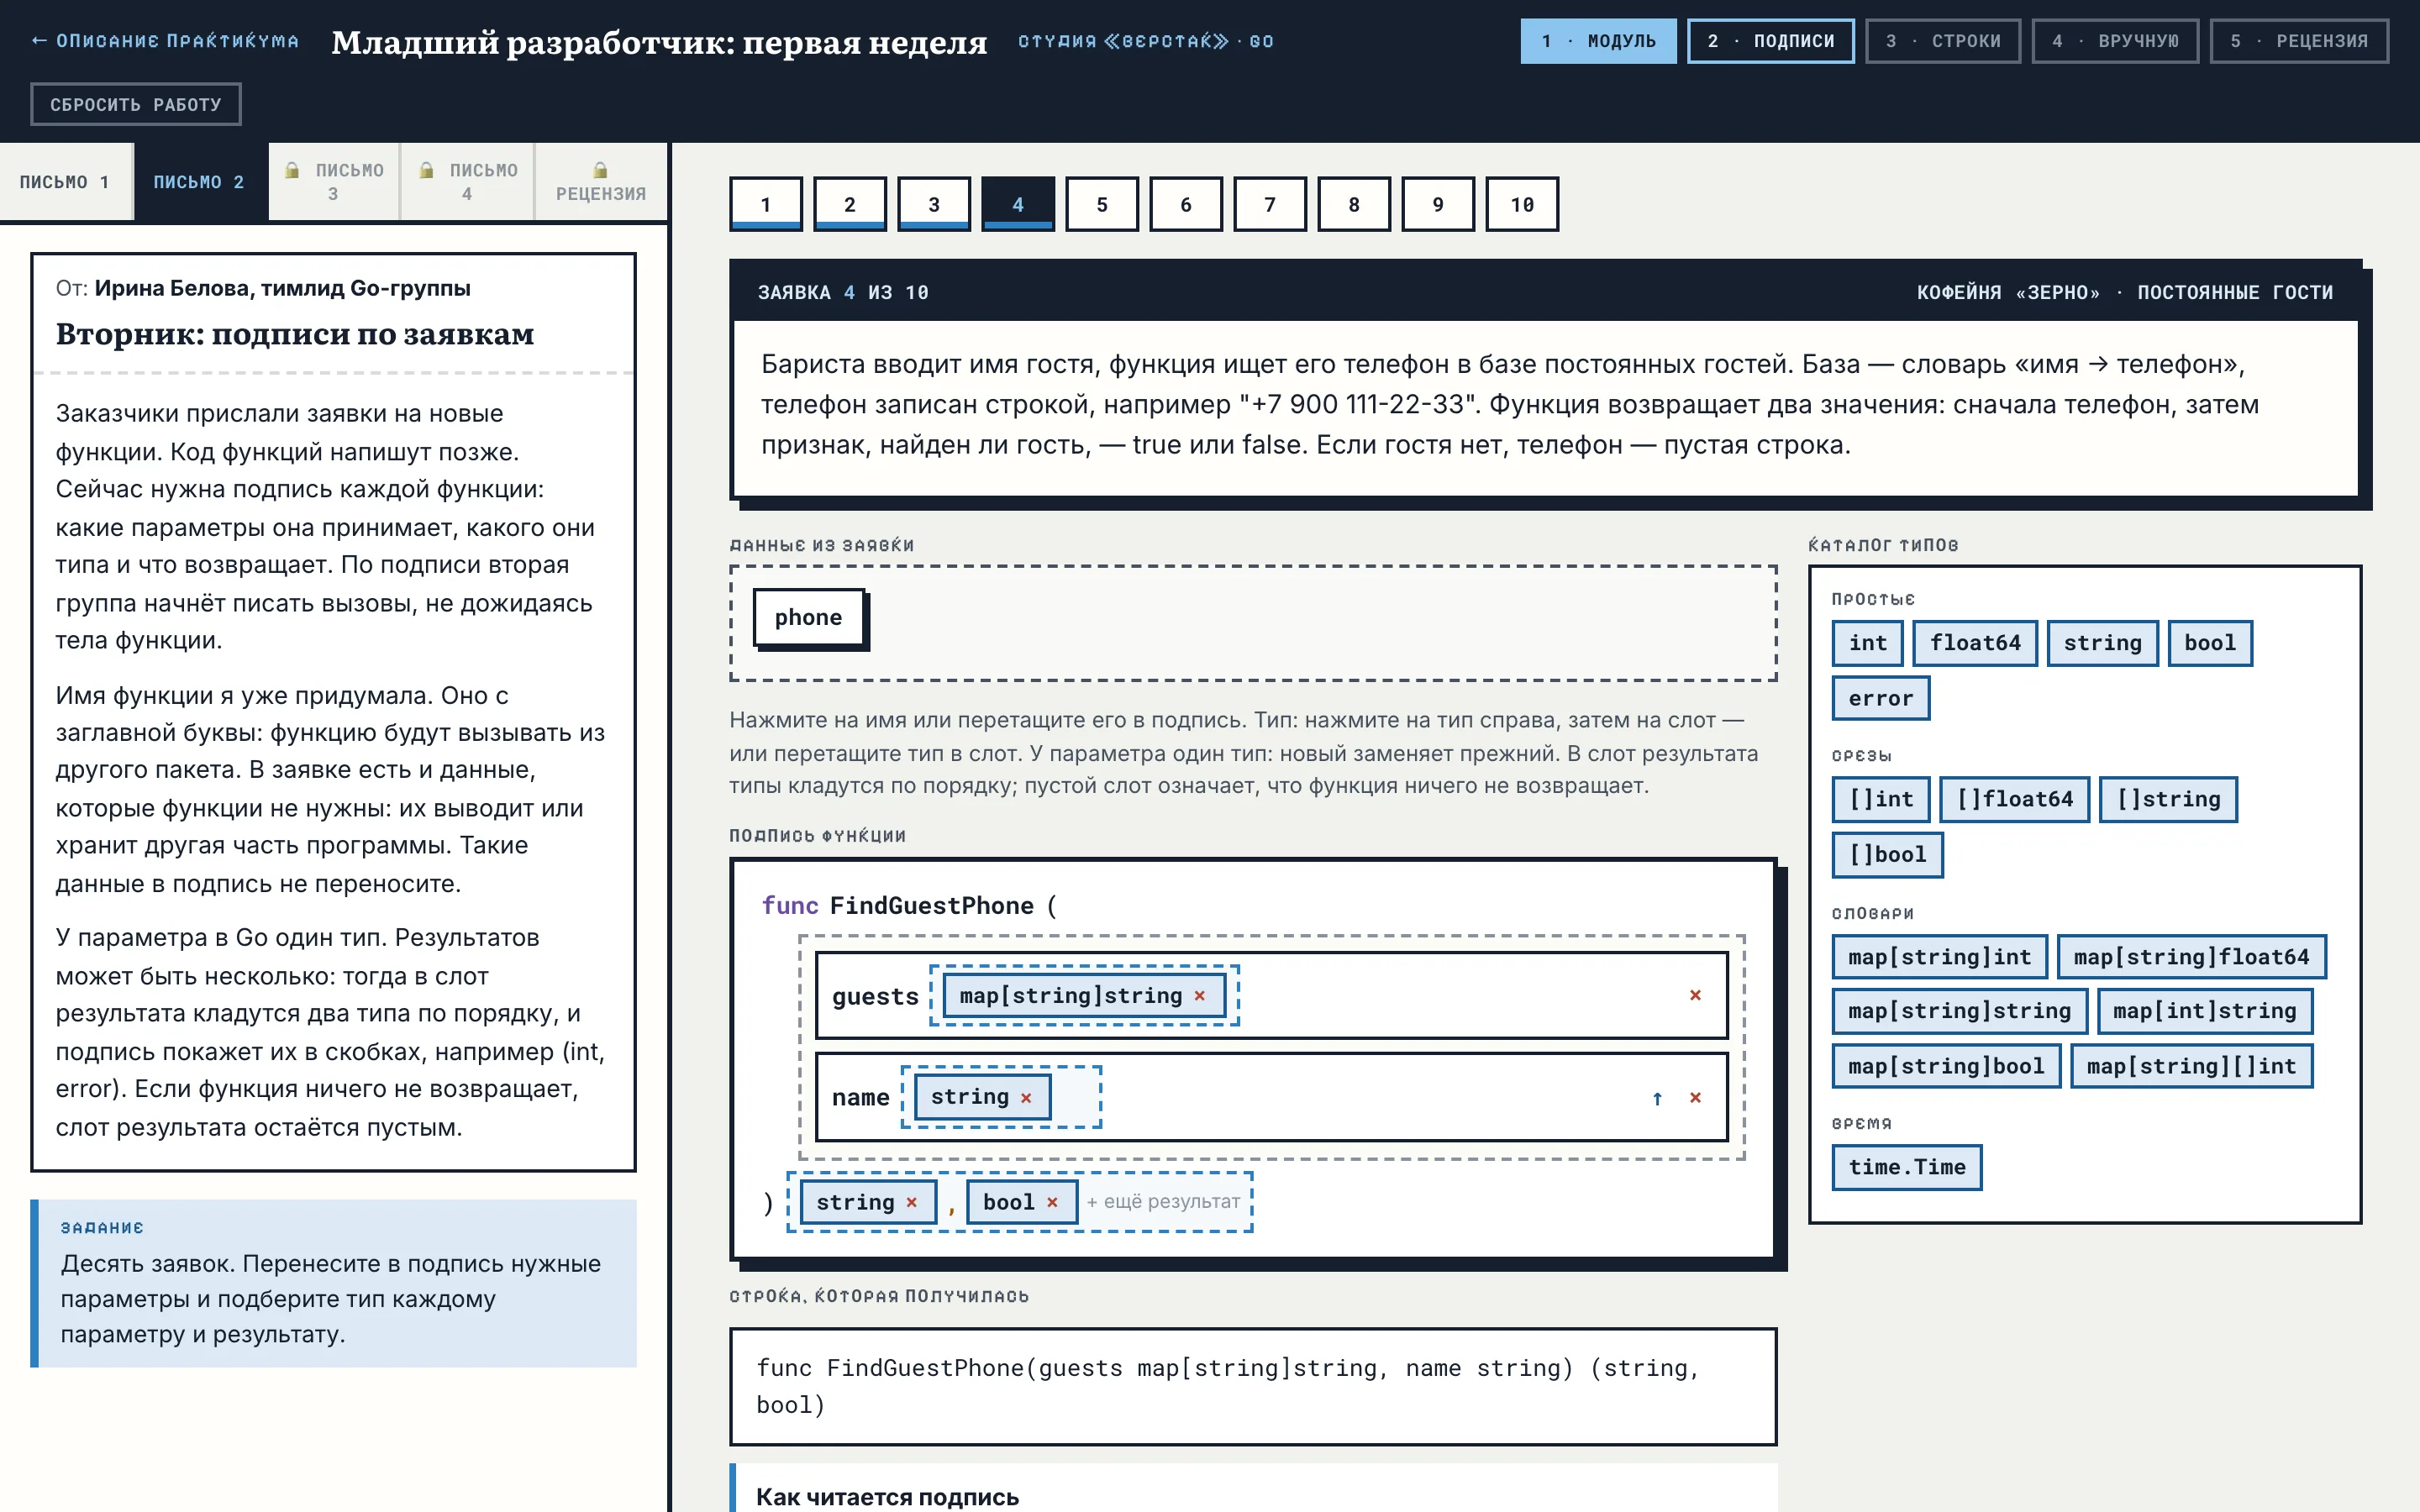
Task: Go to request number 1
Action: click(x=766, y=204)
